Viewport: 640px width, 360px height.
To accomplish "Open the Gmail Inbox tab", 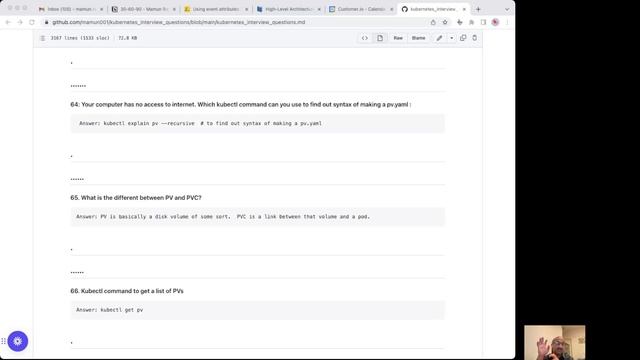I will pos(70,9).
